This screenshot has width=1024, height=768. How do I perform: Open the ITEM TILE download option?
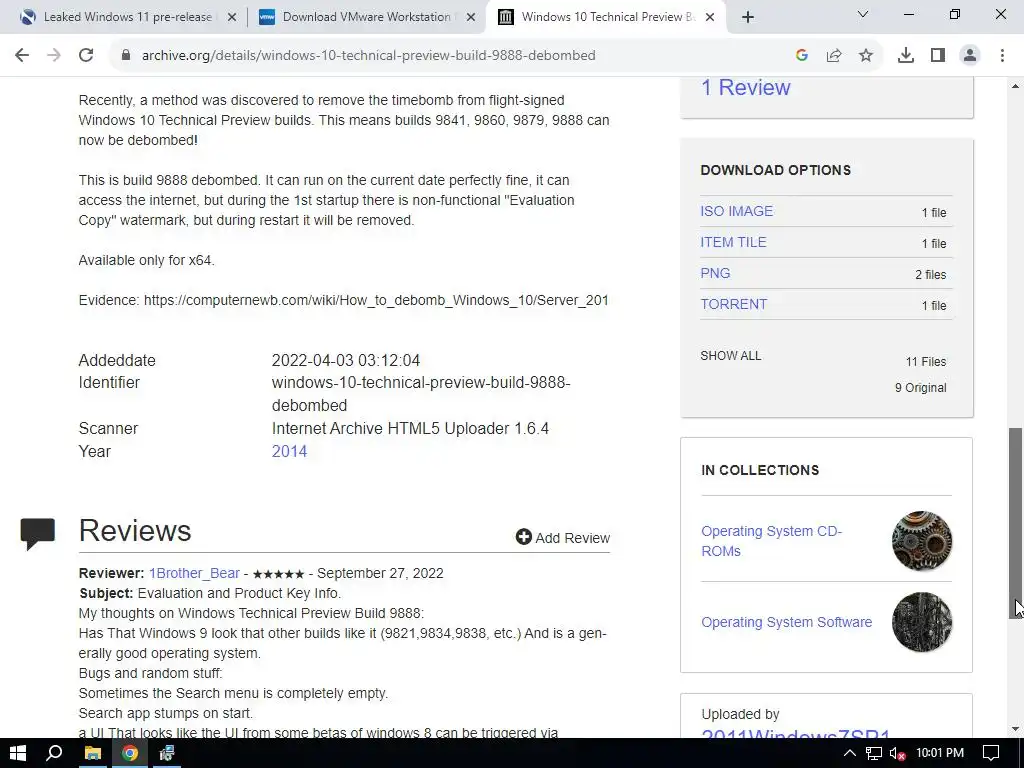pyautogui.click(x=733, y=242)
